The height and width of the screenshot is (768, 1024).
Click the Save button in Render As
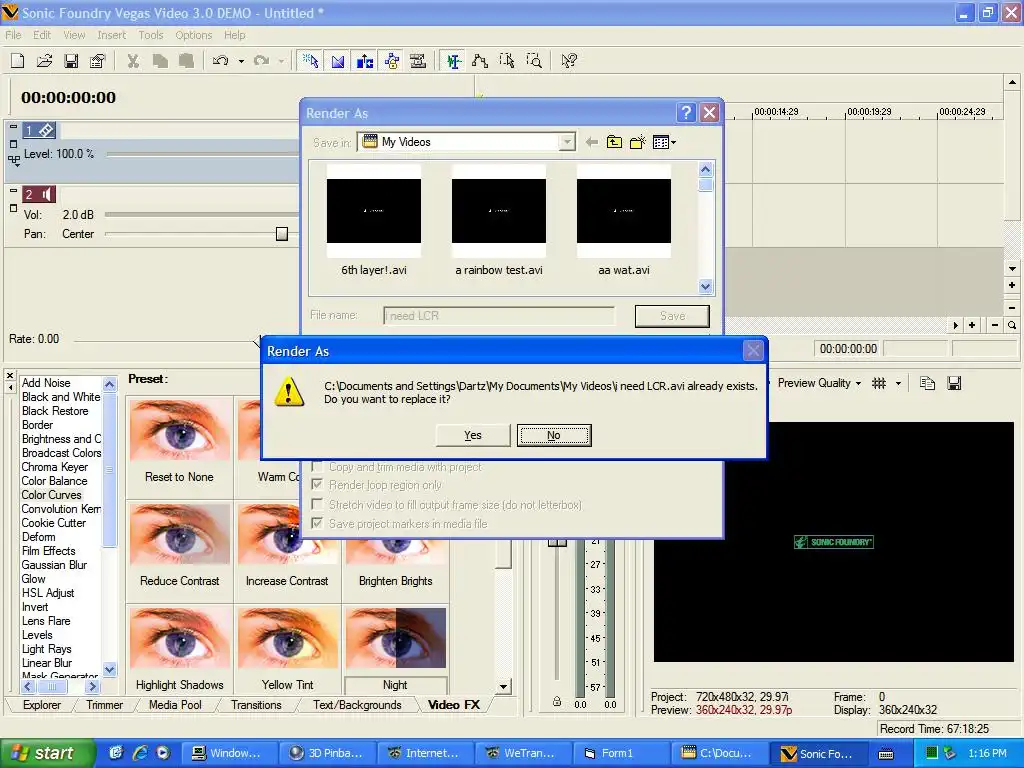(672, 316)
